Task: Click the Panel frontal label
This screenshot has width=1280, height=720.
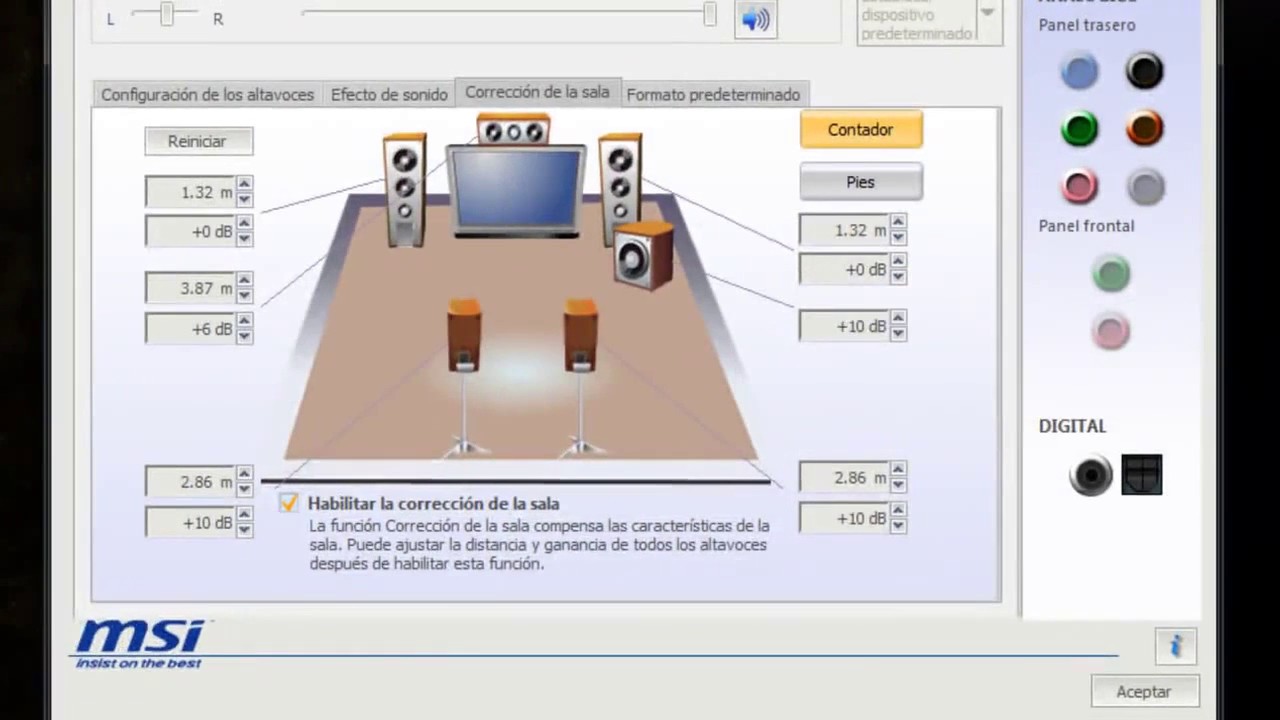Action: [1086, 226]
